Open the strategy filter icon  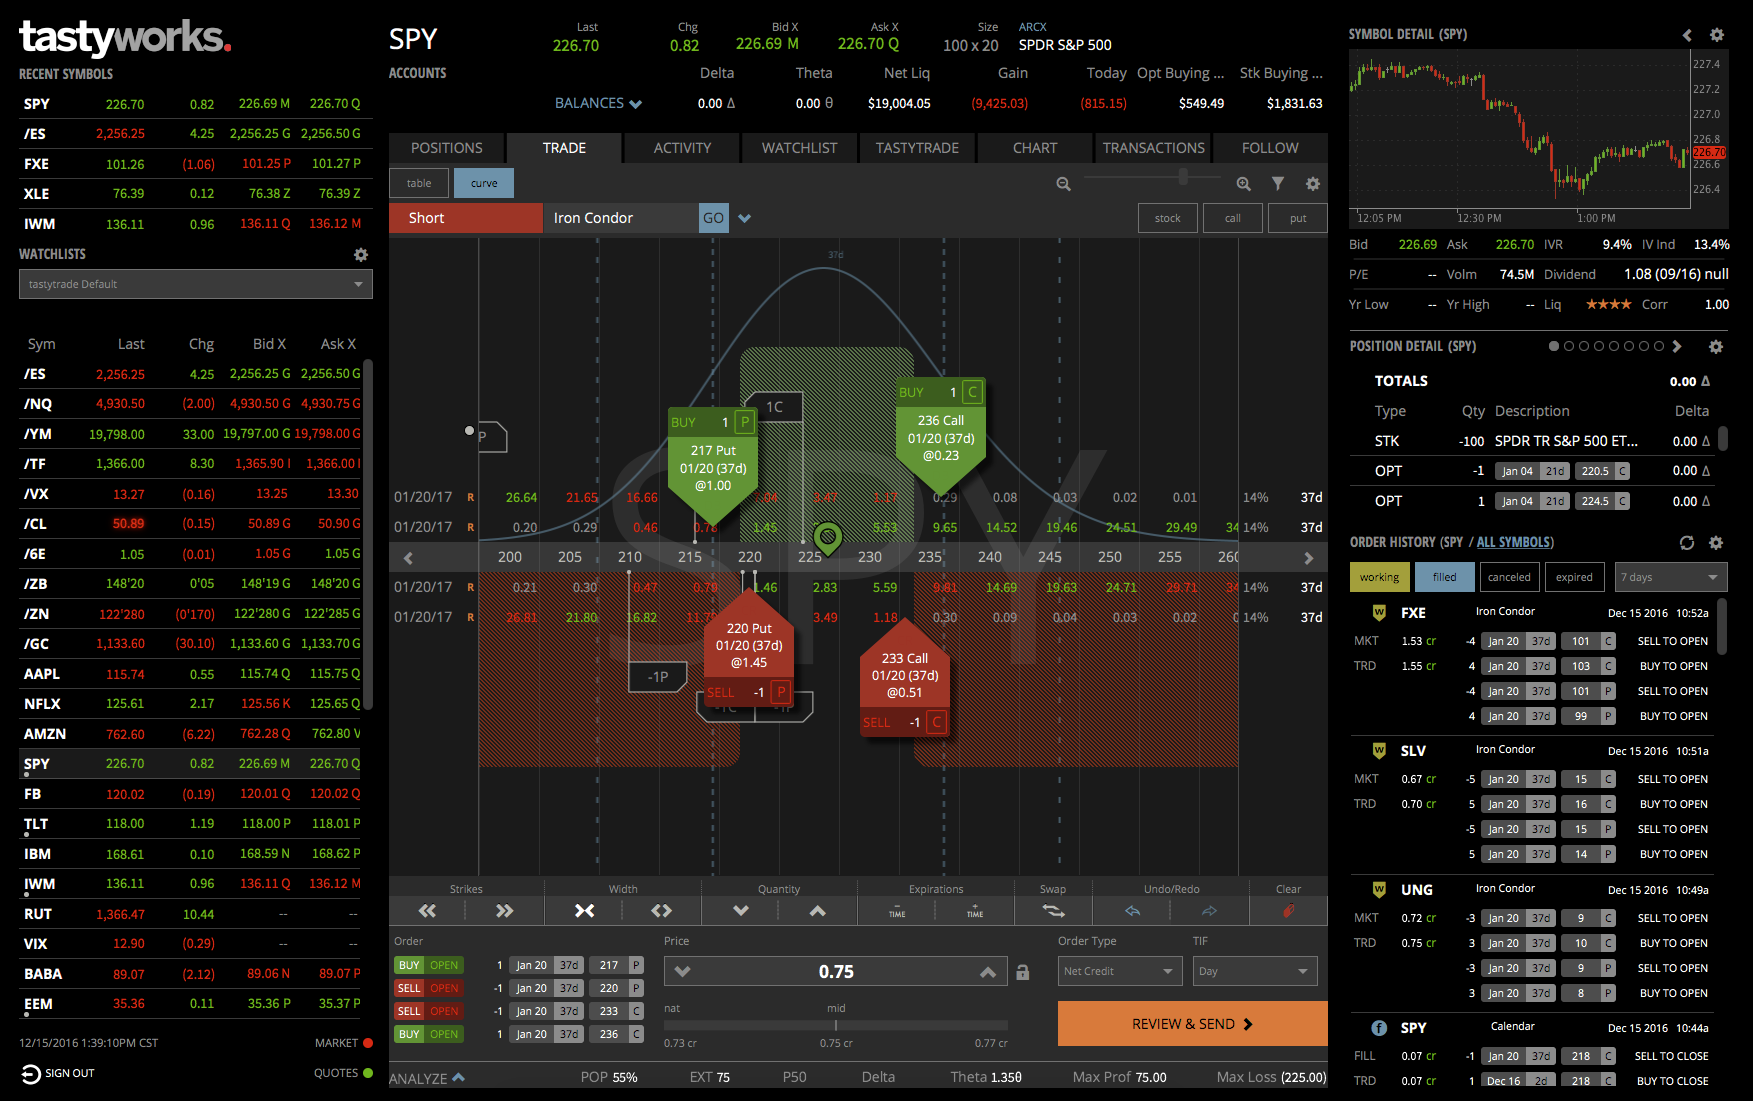[1278, 184]
